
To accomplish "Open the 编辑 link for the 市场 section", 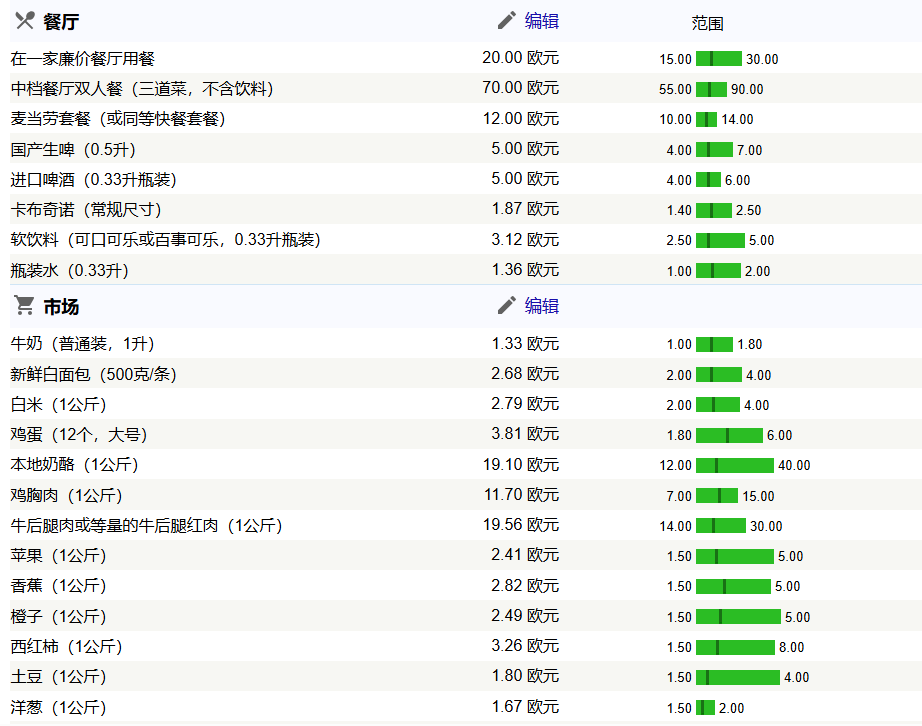I will [x=542, y=306].
